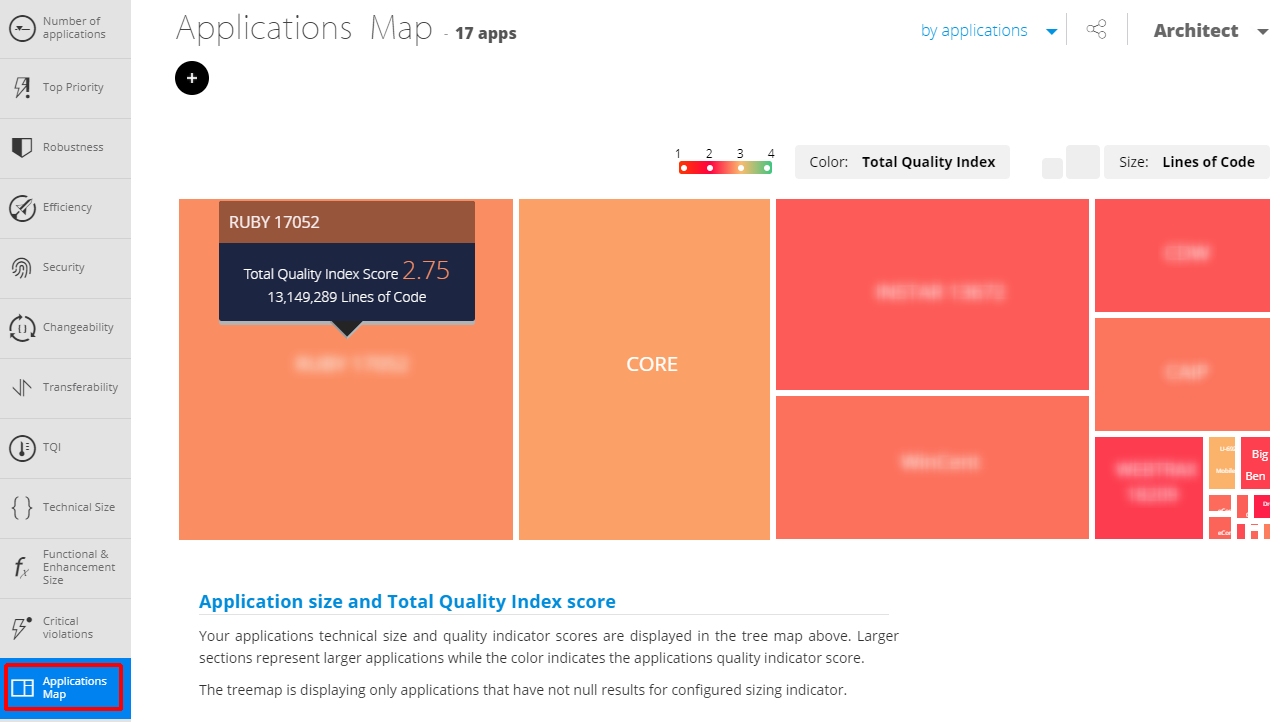Click the share icon in the header
The width and height of the screenshot is (1281, 722).
pyautogui.click(x=1097, y=30)
